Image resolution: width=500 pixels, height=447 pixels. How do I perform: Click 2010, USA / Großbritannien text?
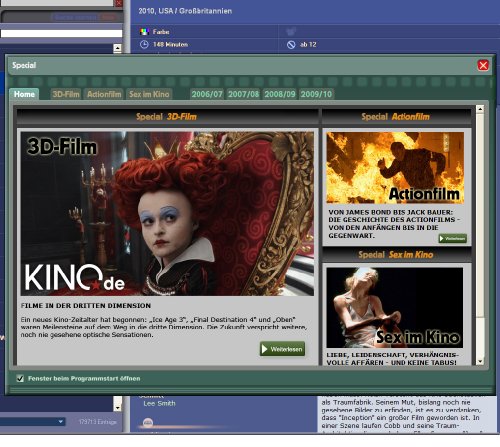tap(185, 11)
